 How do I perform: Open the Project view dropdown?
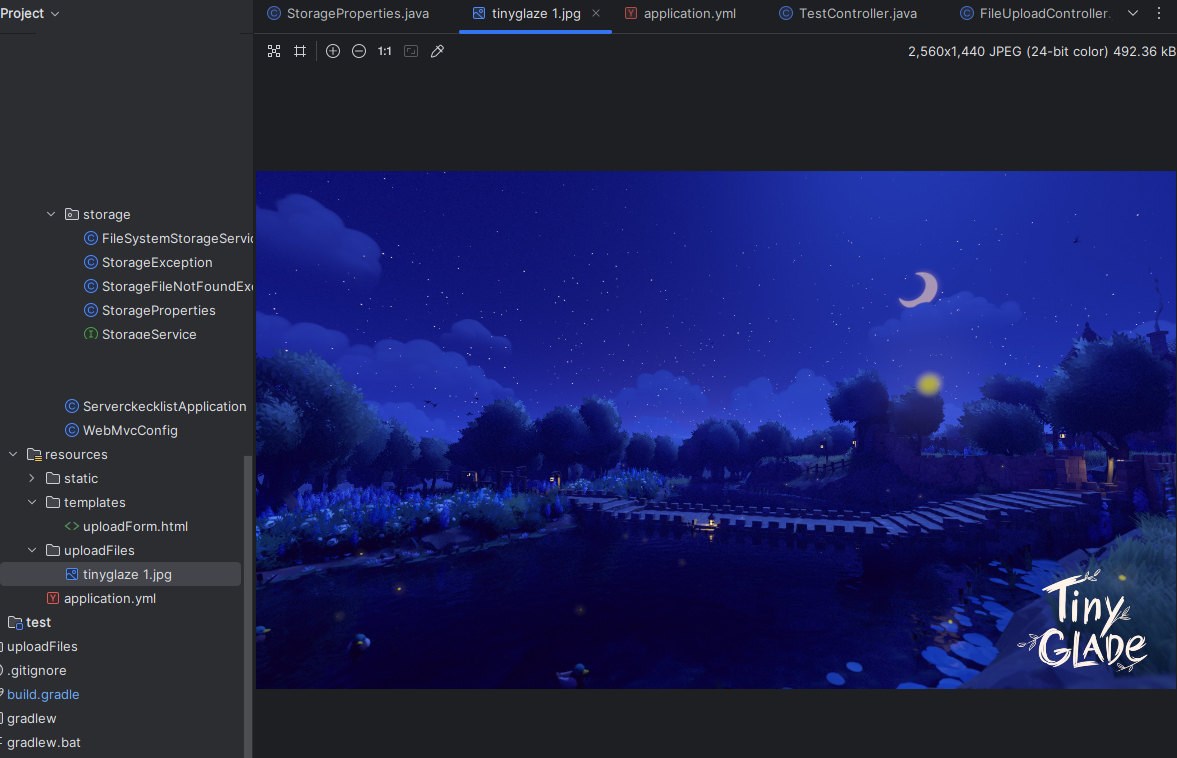(x=30, y=14)
